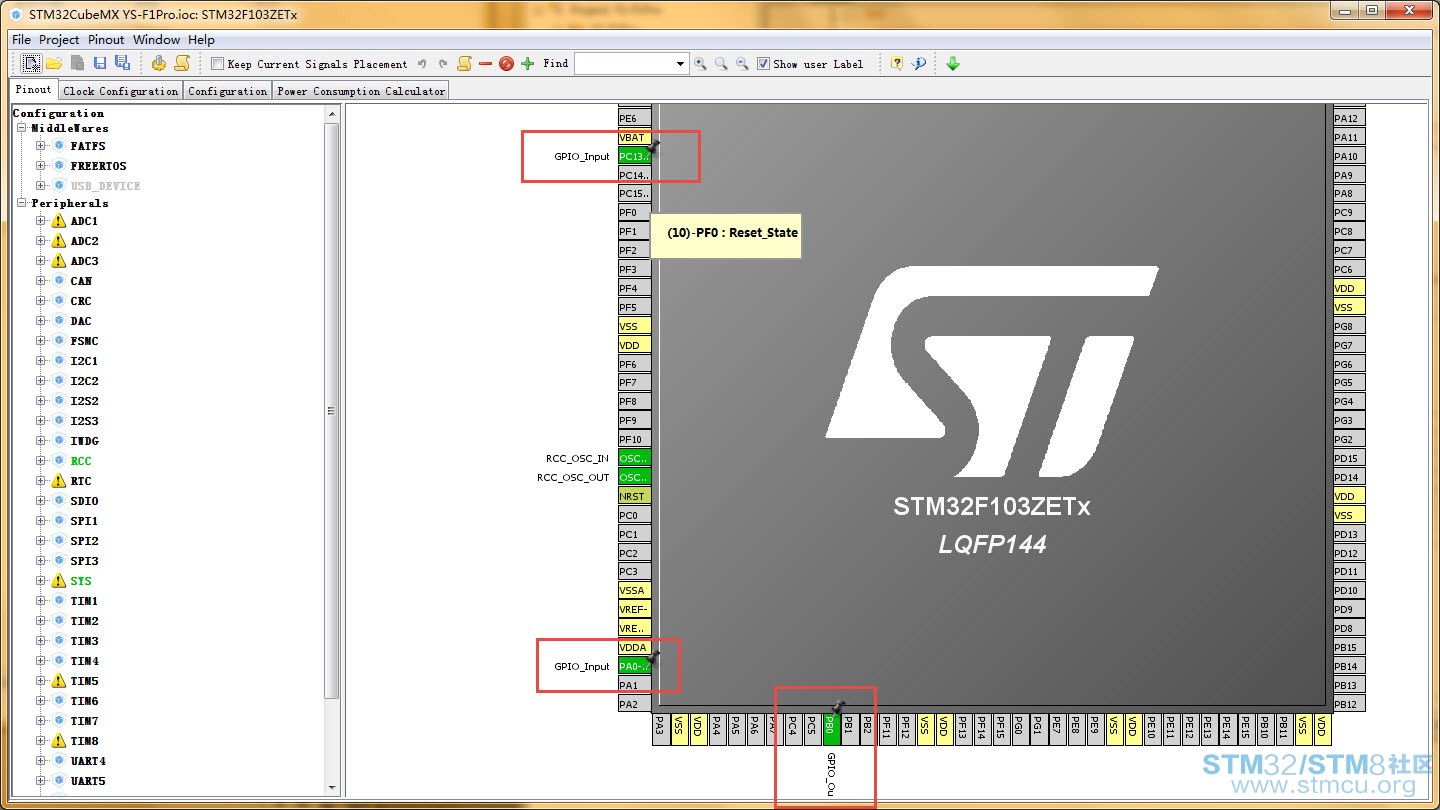Redo the last pinout change
1440x810 pixels.
[443, 64]
